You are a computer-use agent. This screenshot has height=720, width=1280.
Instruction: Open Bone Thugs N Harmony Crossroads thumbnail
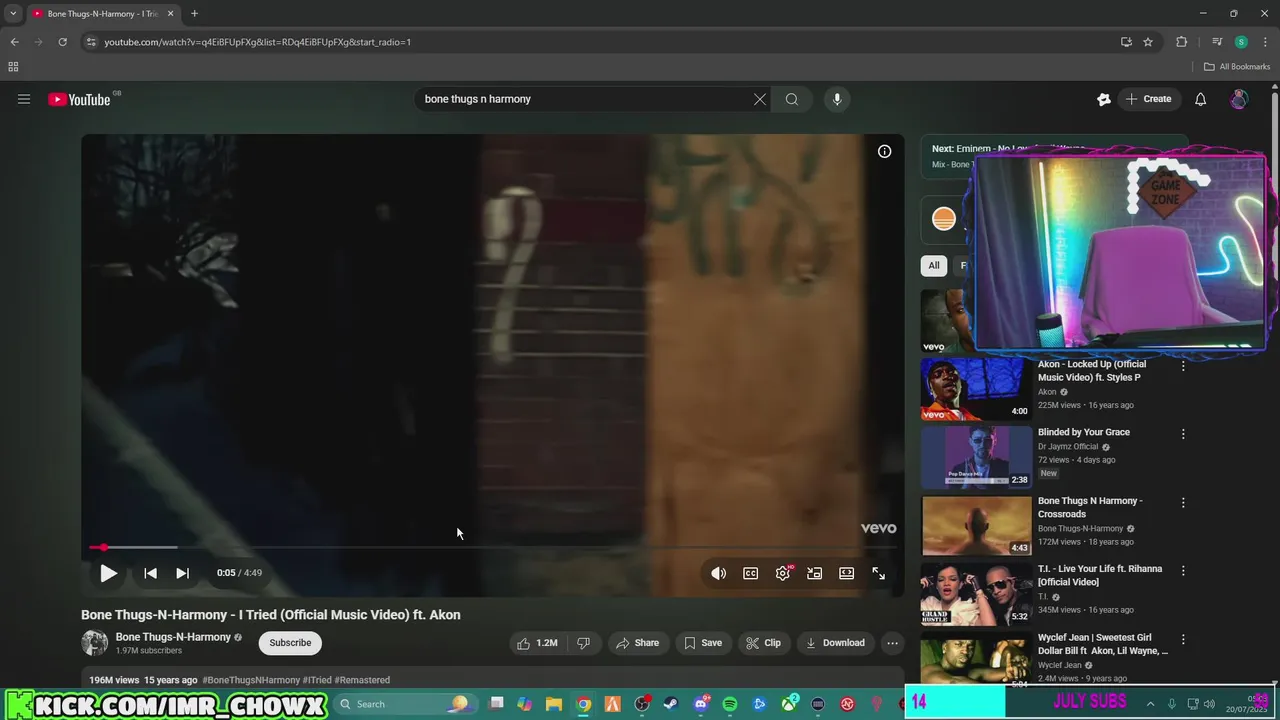[x=976, y=525]
